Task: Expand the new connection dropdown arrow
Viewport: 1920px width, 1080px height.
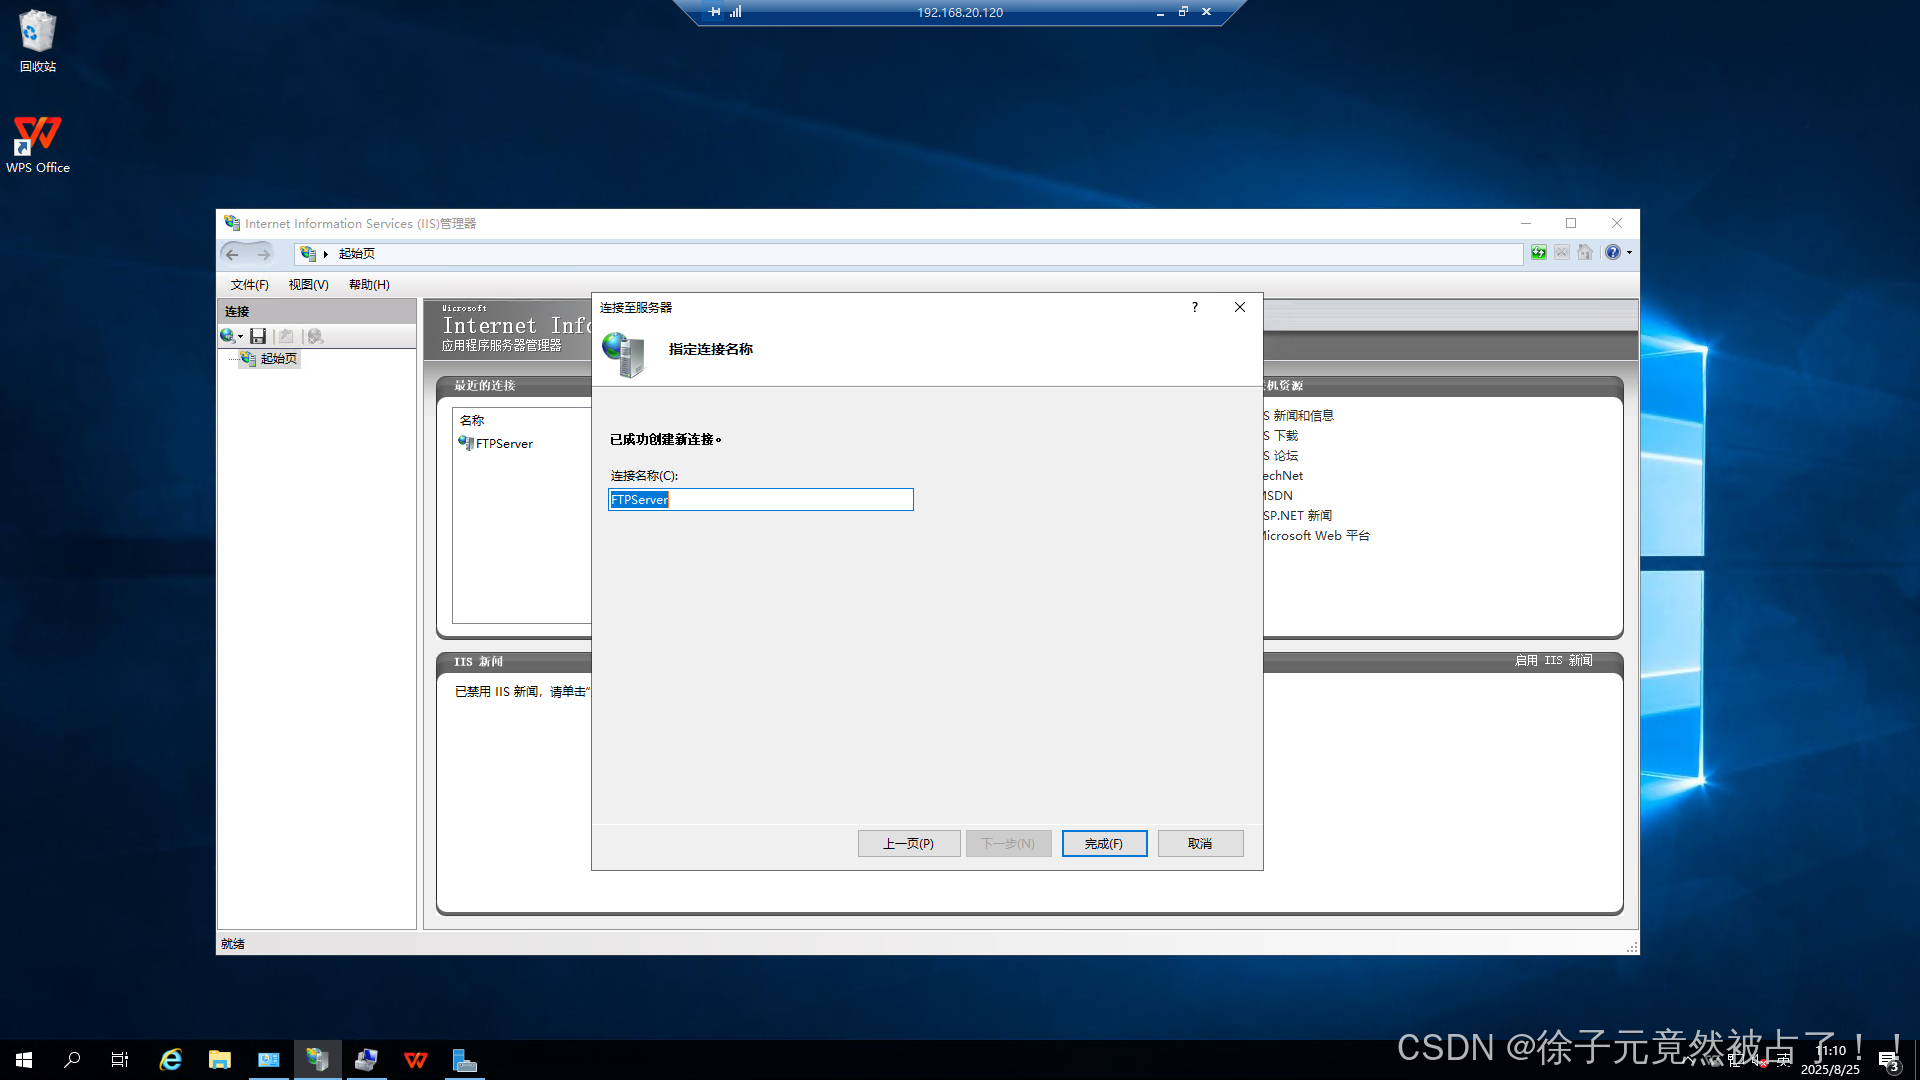Action: coord(240,337)
